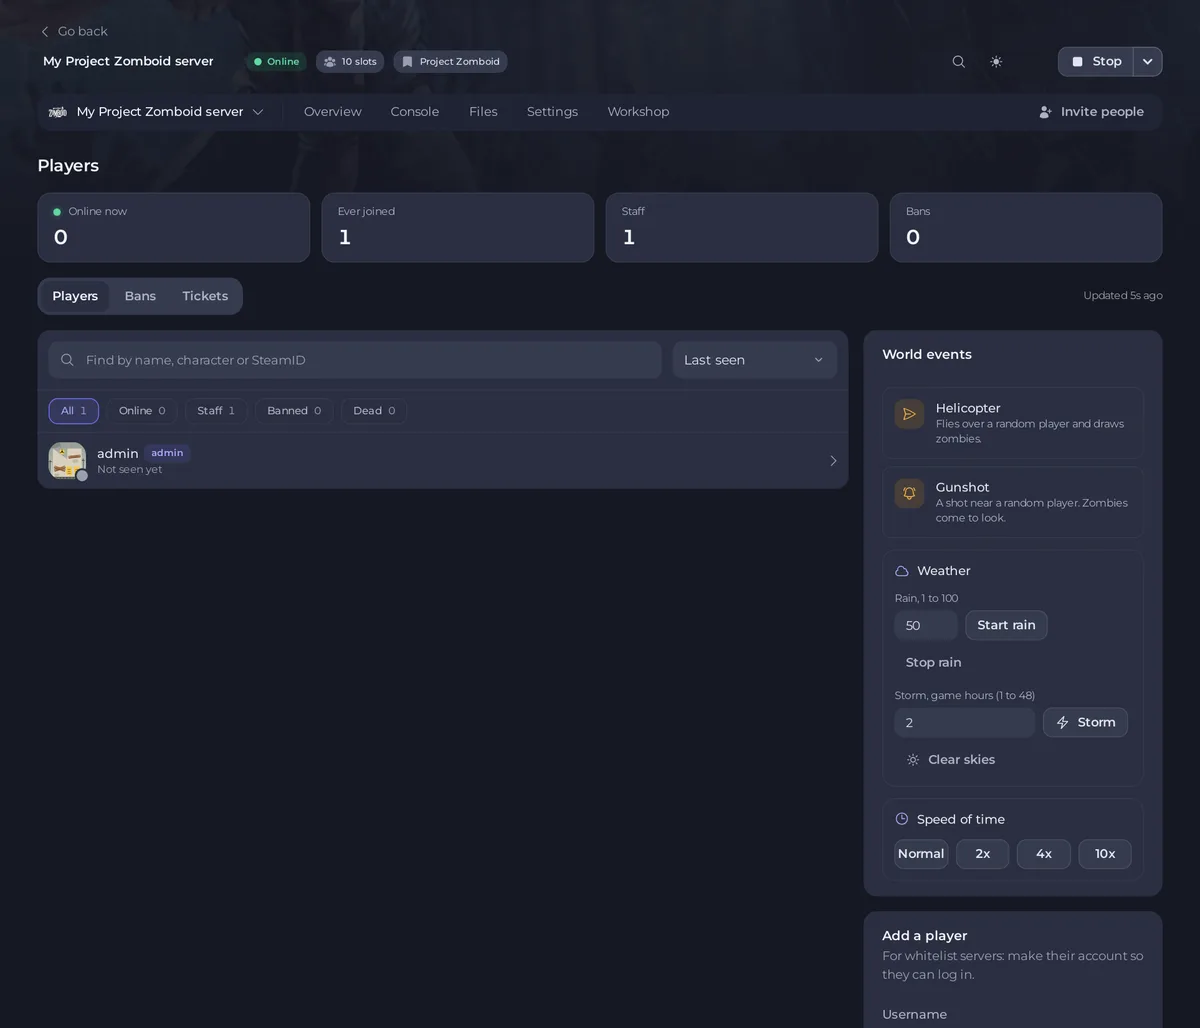Click the Go back link
Image resolution: width=1200 pixels, height=1028 pixels.
pos(73,31)
